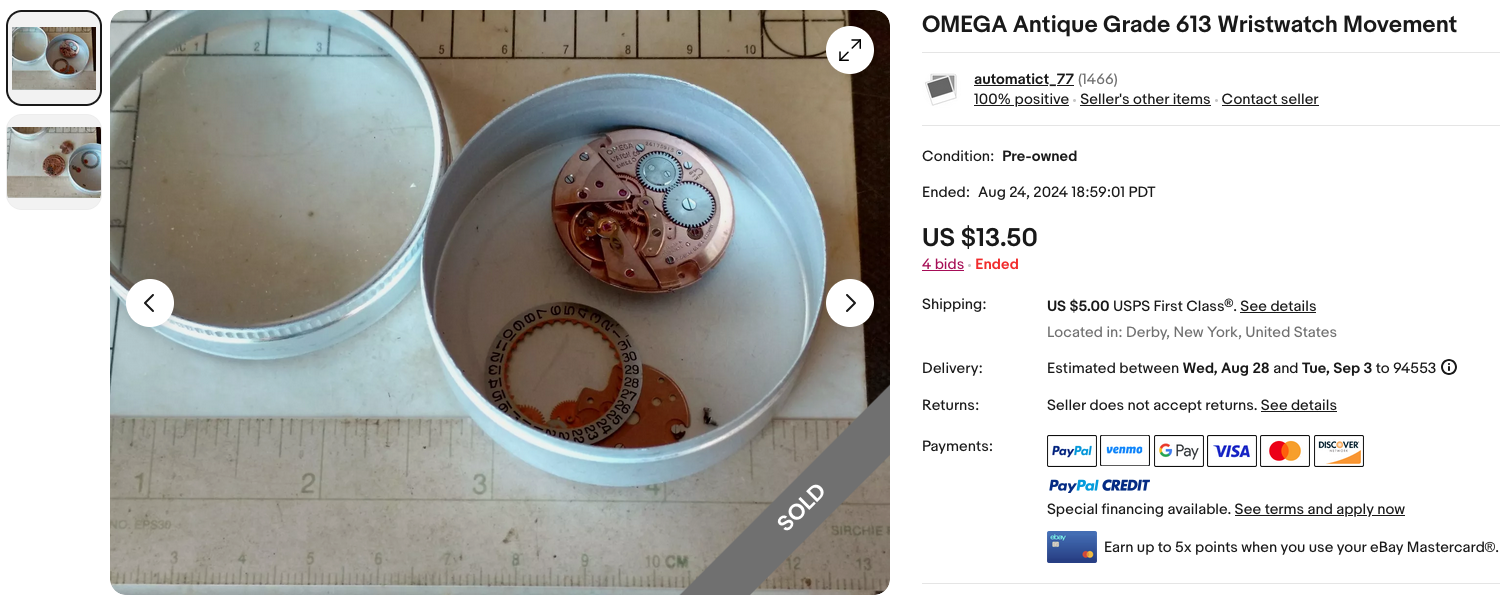Click the PayPal payment icon

pos(1072,451)
